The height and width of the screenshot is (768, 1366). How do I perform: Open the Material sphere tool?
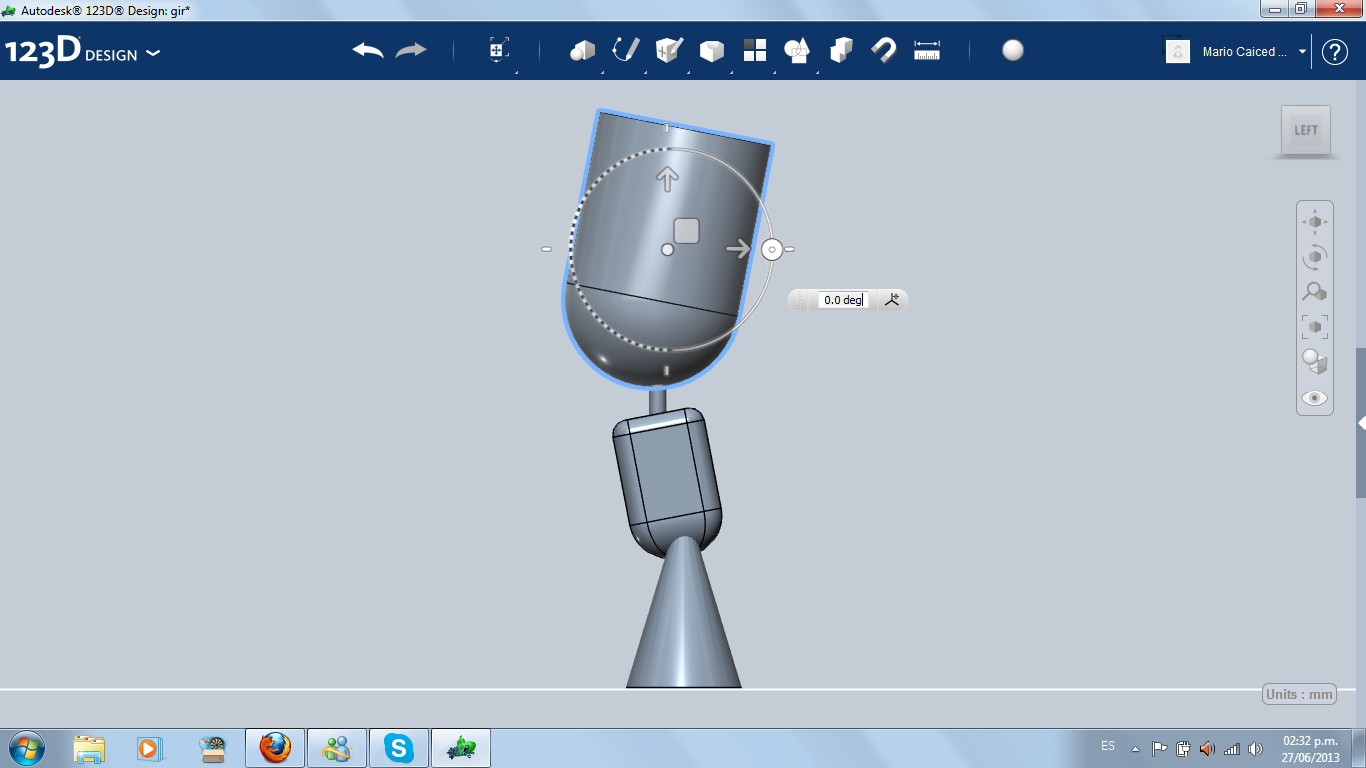tap(1013, 50)
